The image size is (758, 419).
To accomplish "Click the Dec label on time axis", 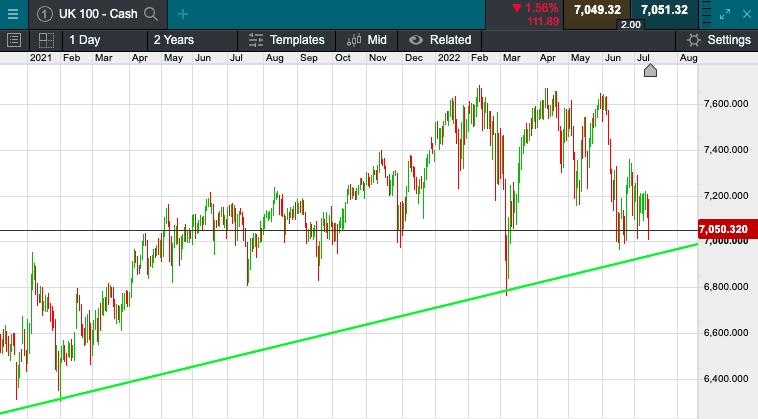I will (414, 58).
